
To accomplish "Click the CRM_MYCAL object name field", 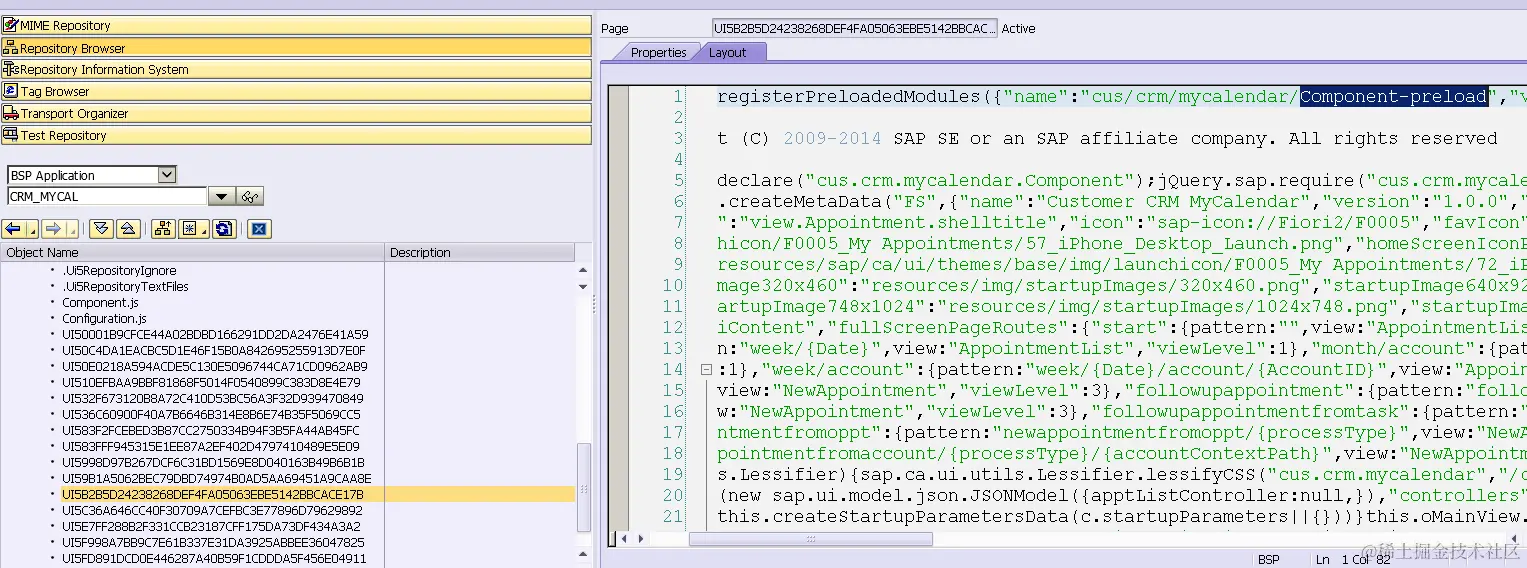I will 107,196.
